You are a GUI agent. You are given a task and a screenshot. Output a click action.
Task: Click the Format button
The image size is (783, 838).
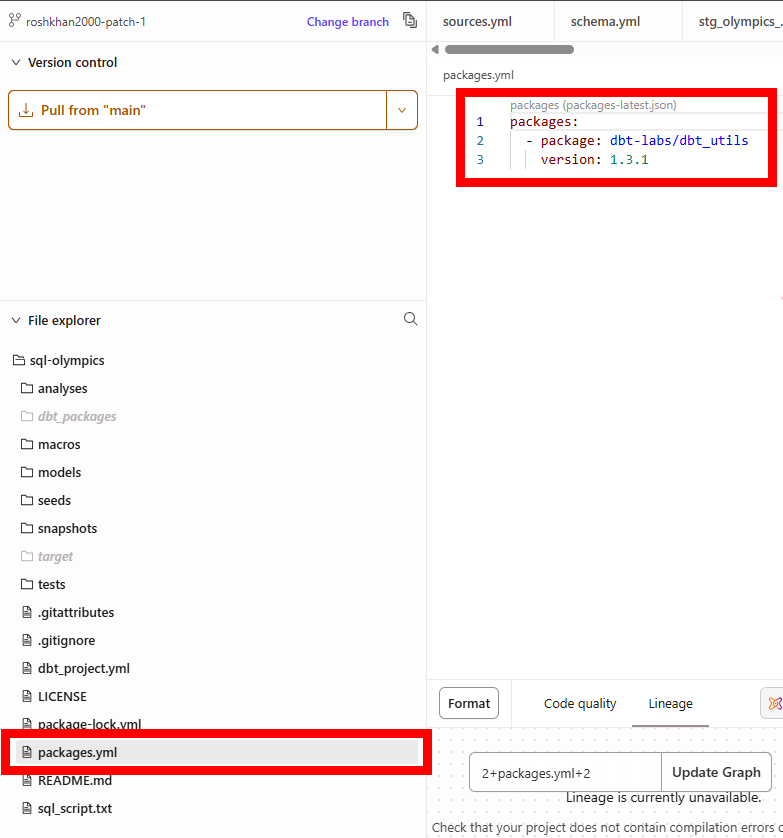pyautogui.click(x=469, y=703)
